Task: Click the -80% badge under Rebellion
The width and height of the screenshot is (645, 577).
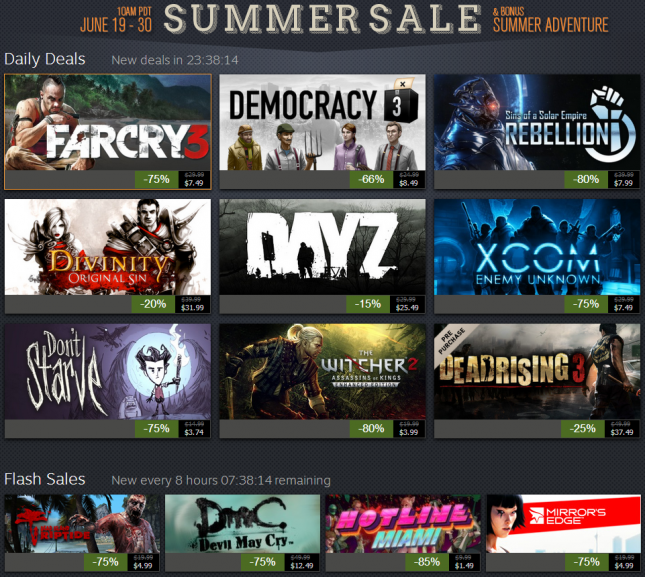Action: (x=586, y=179)
